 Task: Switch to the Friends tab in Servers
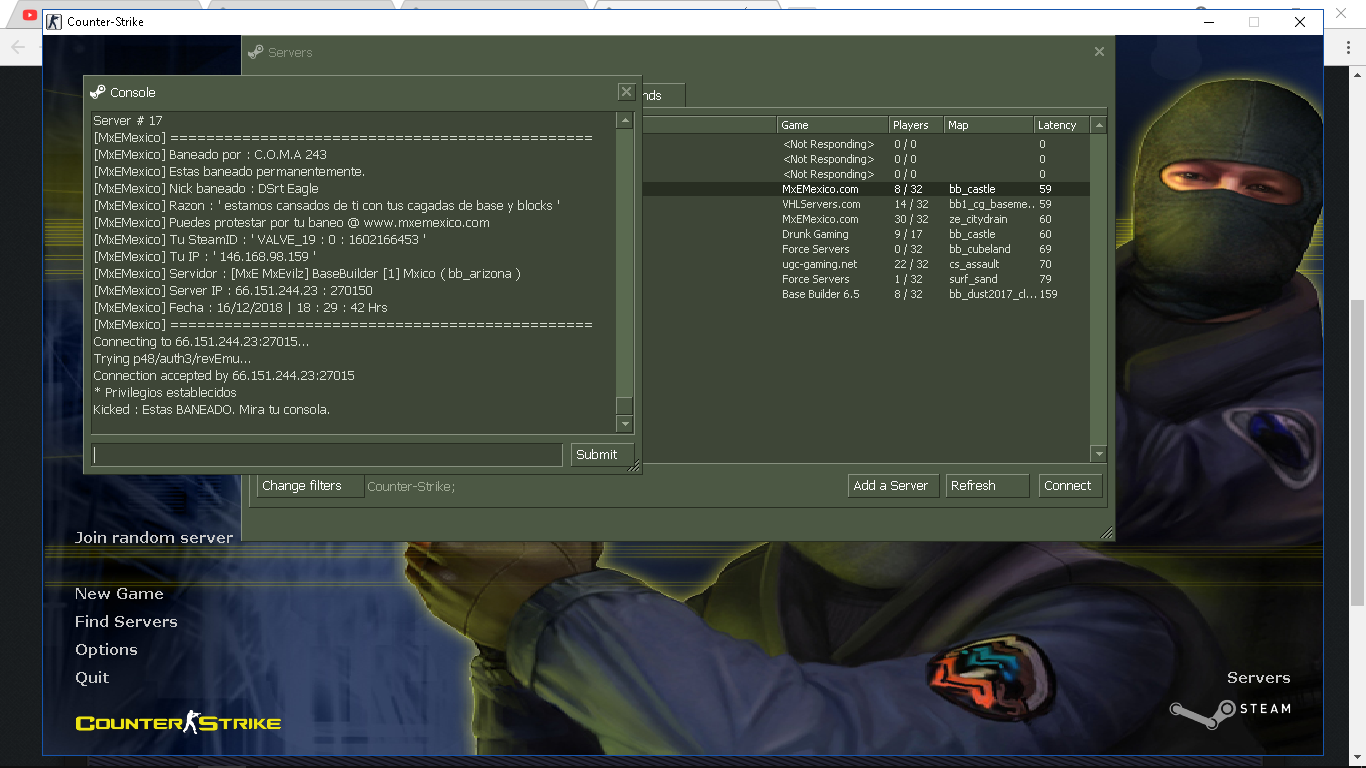point(663,95)
